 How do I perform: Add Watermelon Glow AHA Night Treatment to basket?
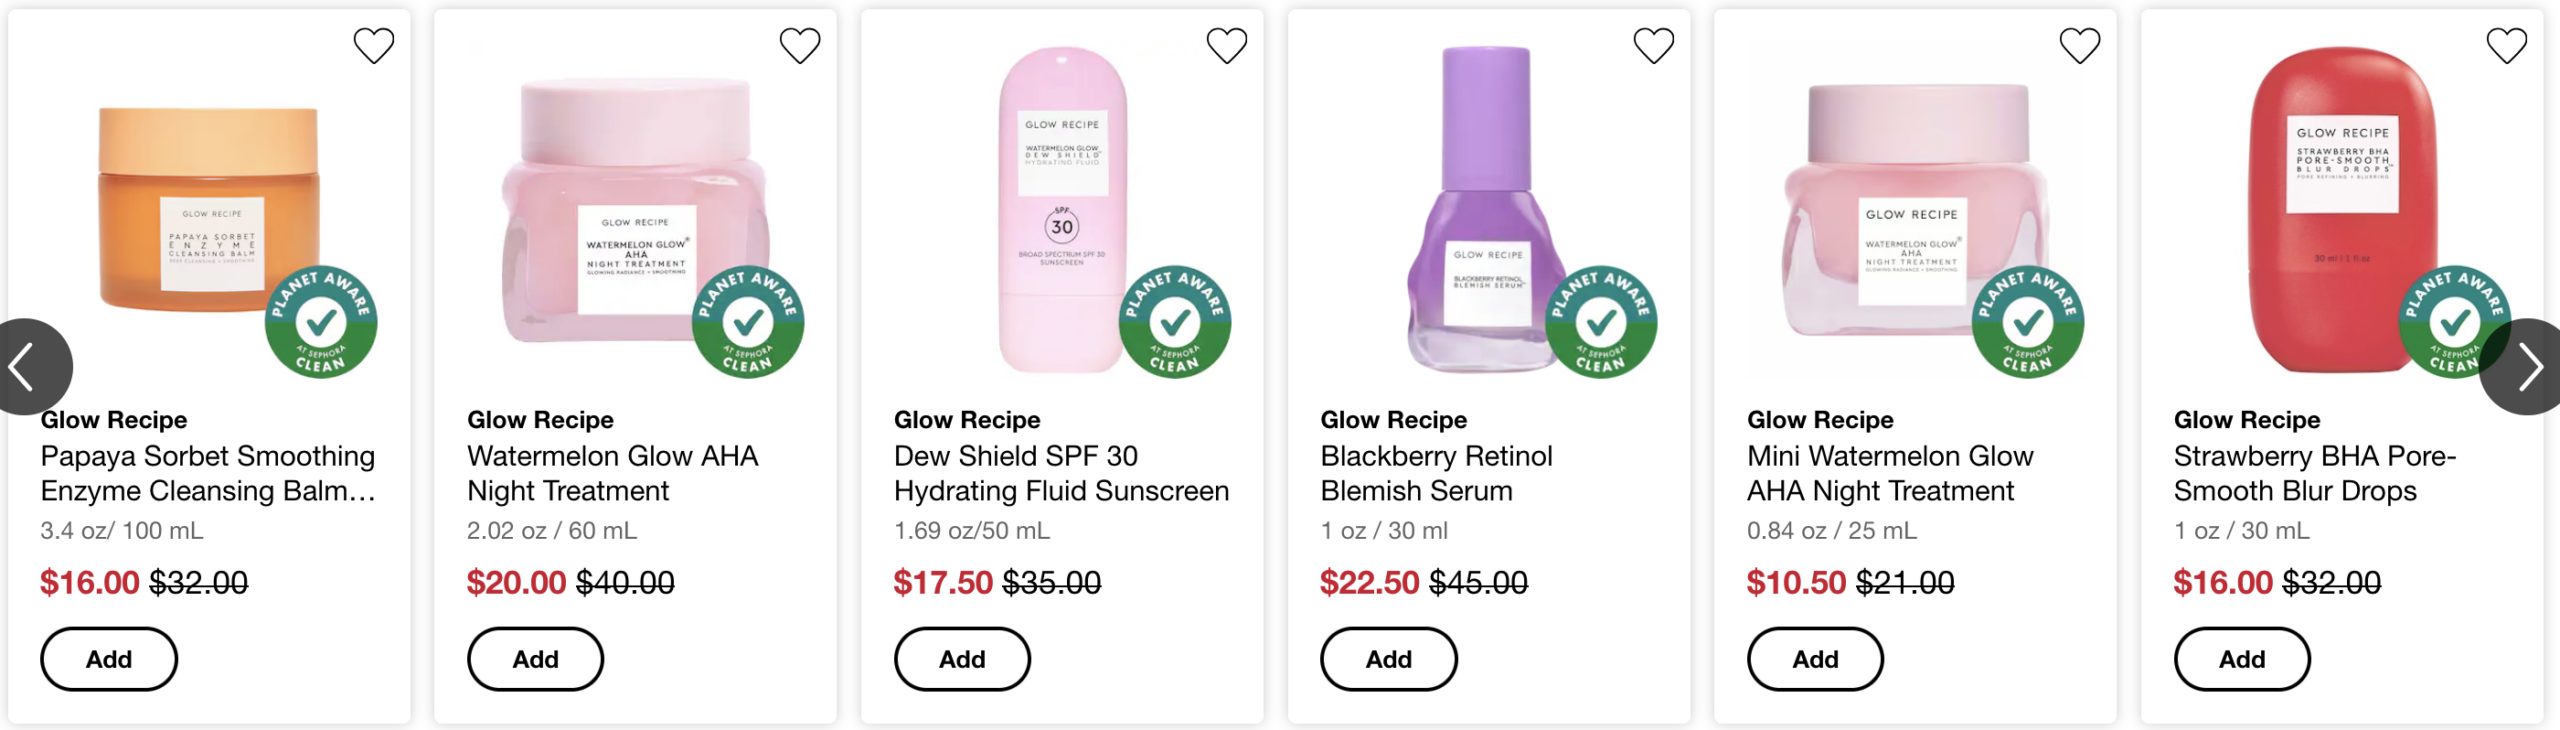point(536,659)
